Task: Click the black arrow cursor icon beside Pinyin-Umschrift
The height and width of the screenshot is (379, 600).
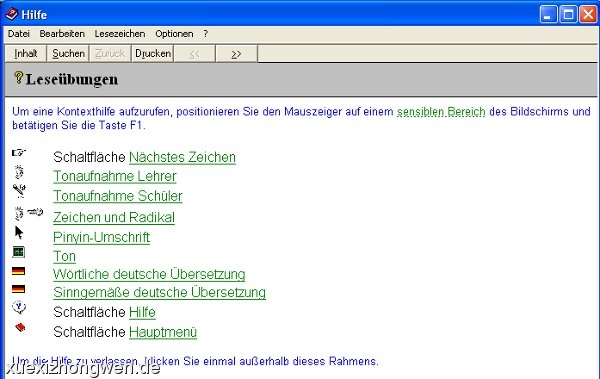Action: click(19, 232)
